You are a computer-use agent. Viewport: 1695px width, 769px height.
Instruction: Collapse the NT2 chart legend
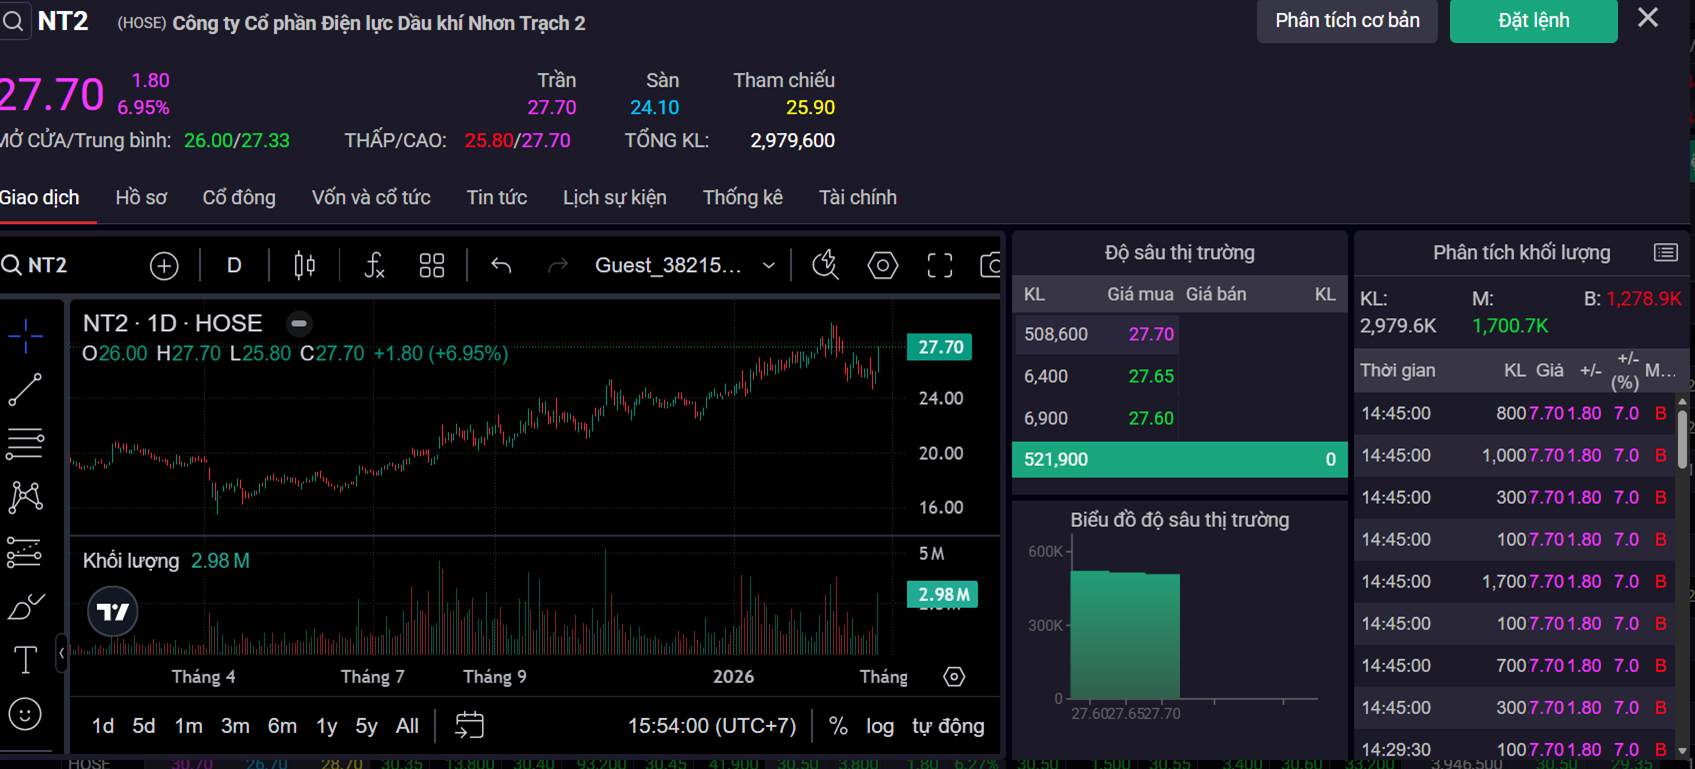point(299,323)
